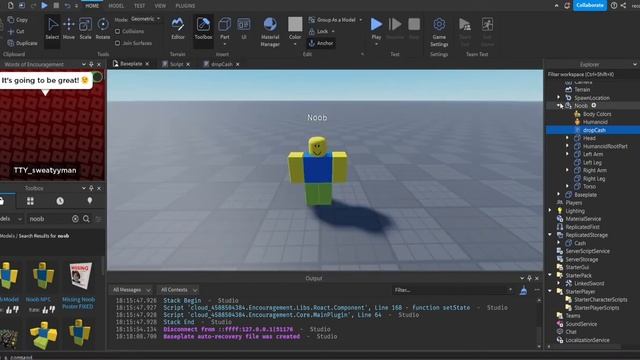The width and height of the screenshot is (640, 360).
Task: Click the Color swatch in Edit group
Action: click(x=295, y=24)
